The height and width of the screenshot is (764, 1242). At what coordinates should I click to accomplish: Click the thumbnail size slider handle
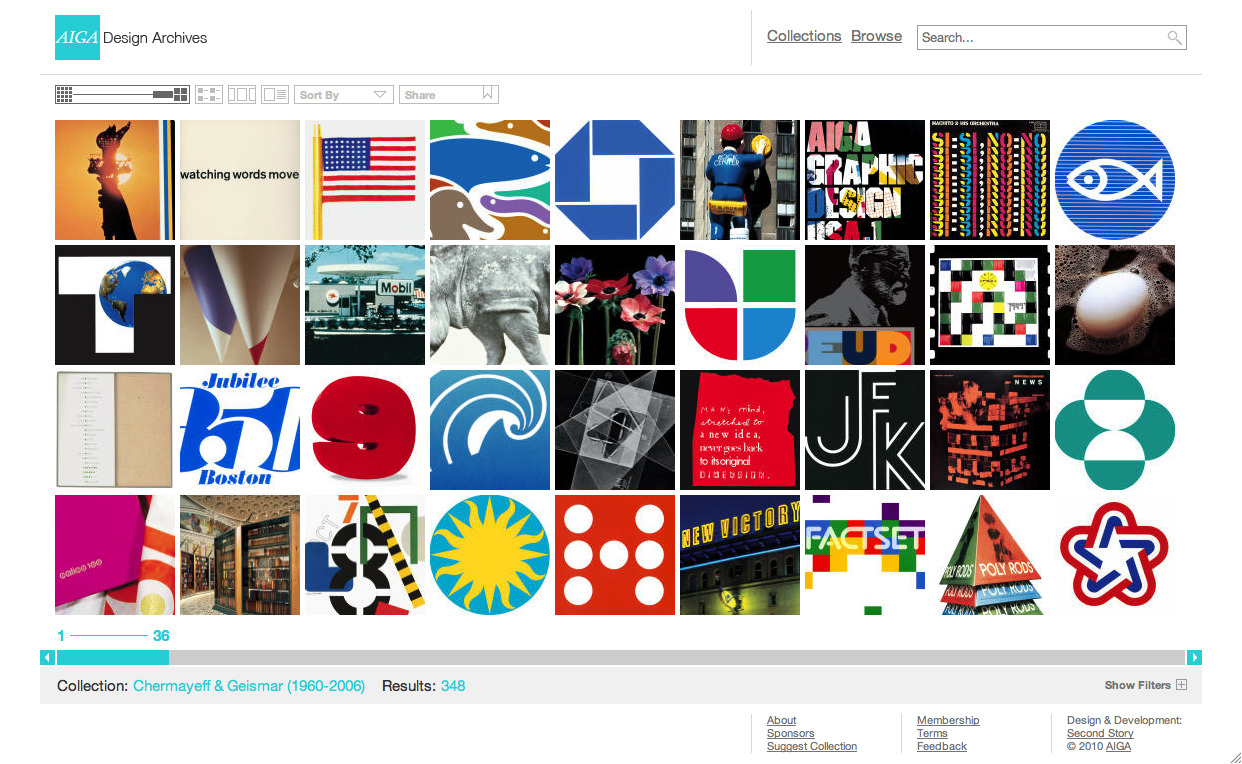point(162,94)
